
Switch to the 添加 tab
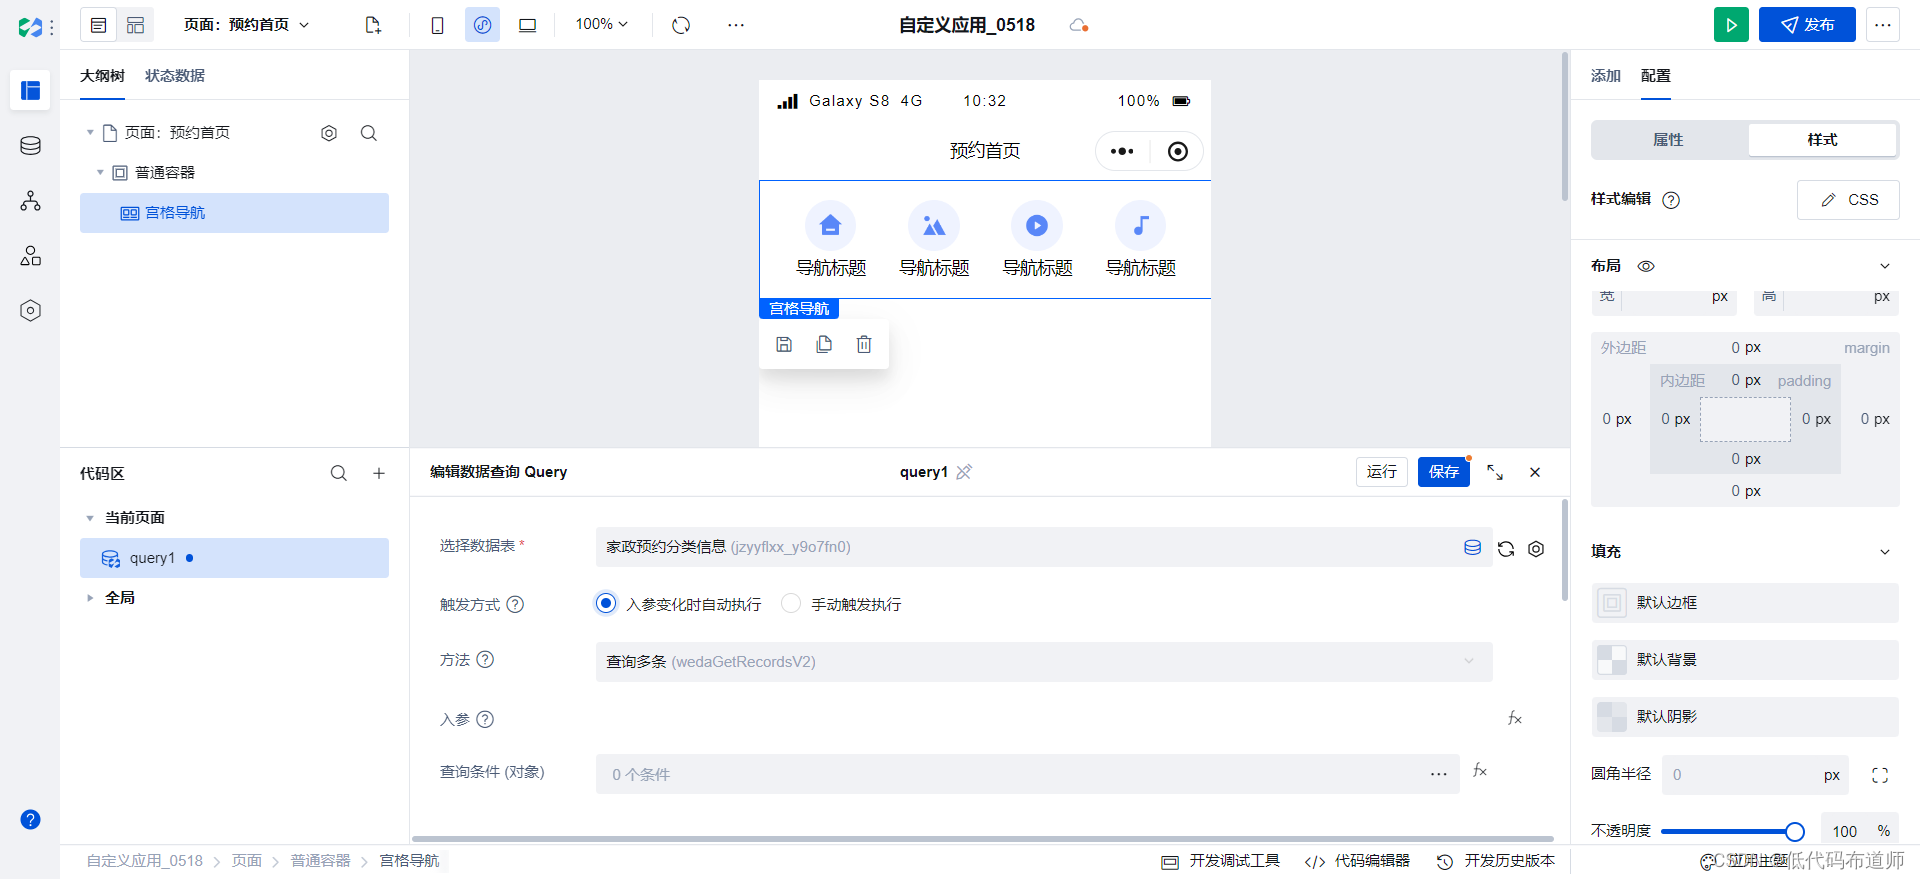[x=1606, y=76]
